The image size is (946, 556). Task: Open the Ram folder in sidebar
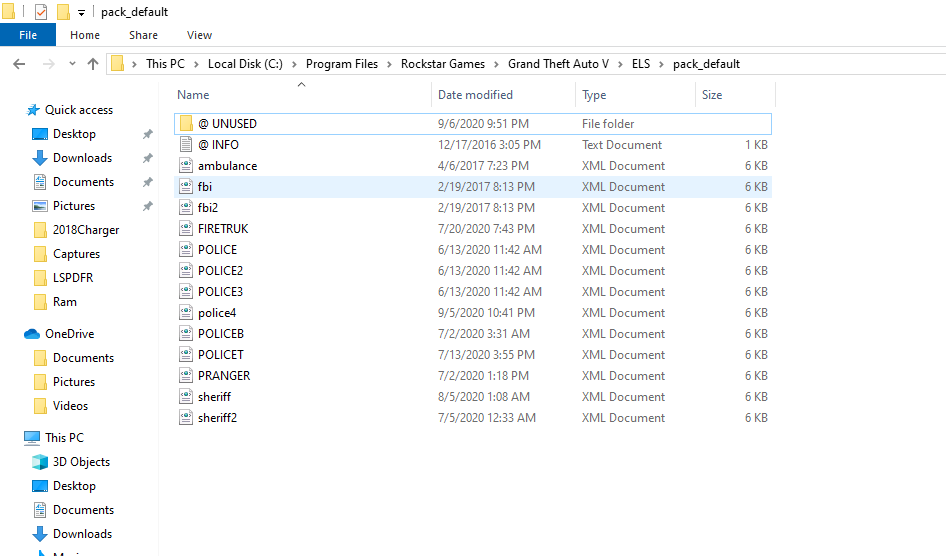pyautogui.click(x=65, y=302)
